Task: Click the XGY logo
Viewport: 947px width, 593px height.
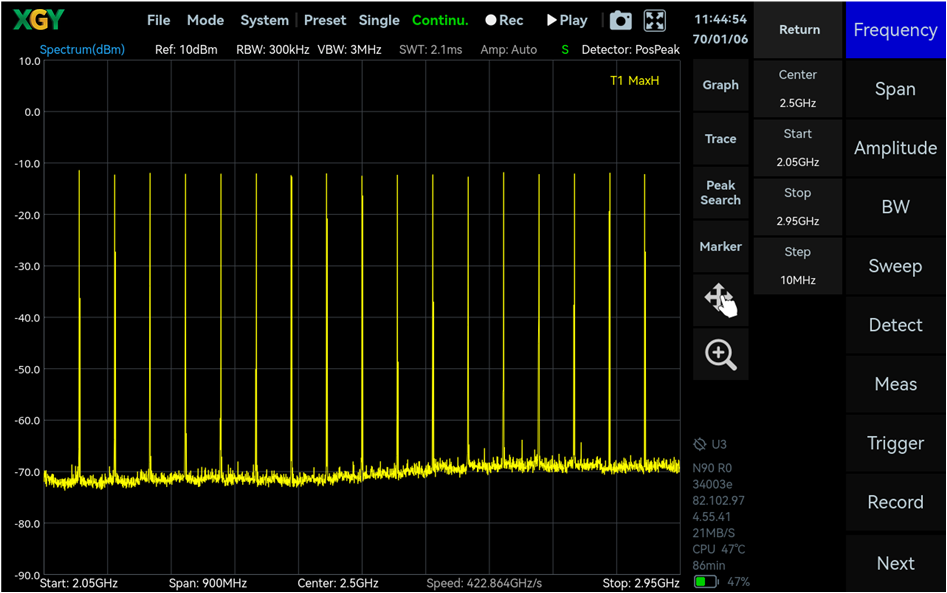Action: 39,20
